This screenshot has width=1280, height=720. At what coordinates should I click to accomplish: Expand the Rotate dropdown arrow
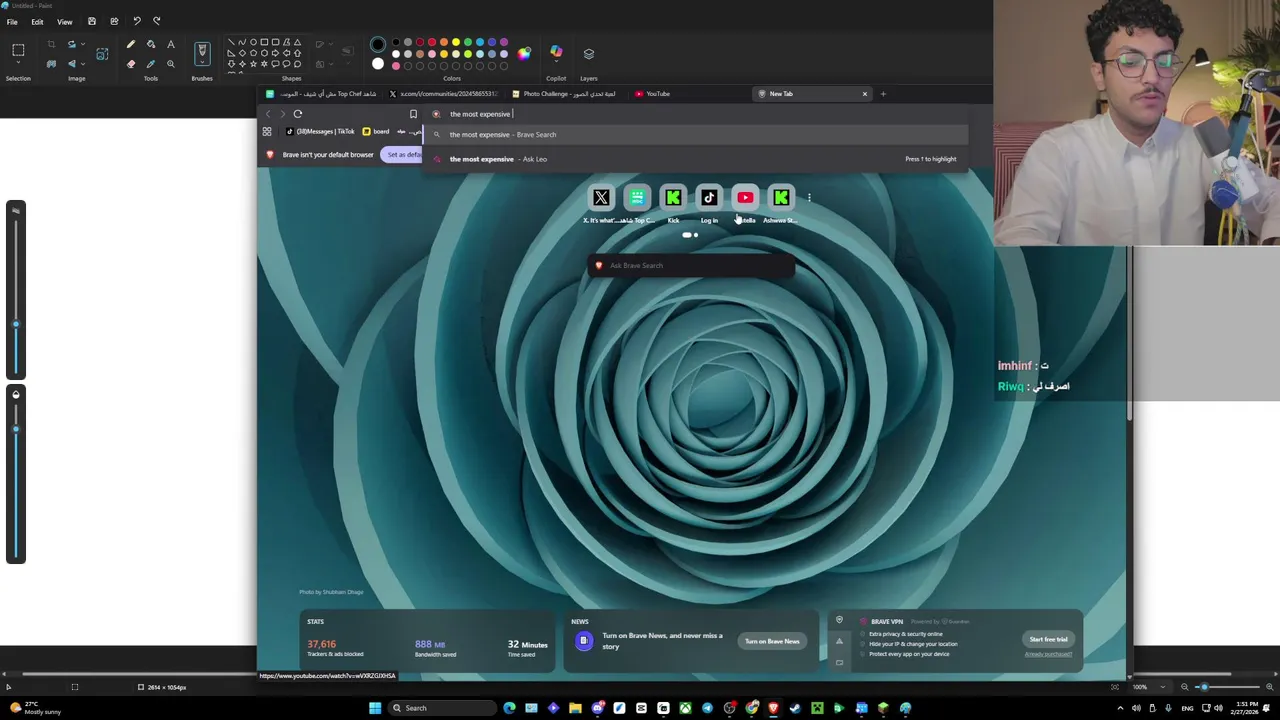coord(82,44)
